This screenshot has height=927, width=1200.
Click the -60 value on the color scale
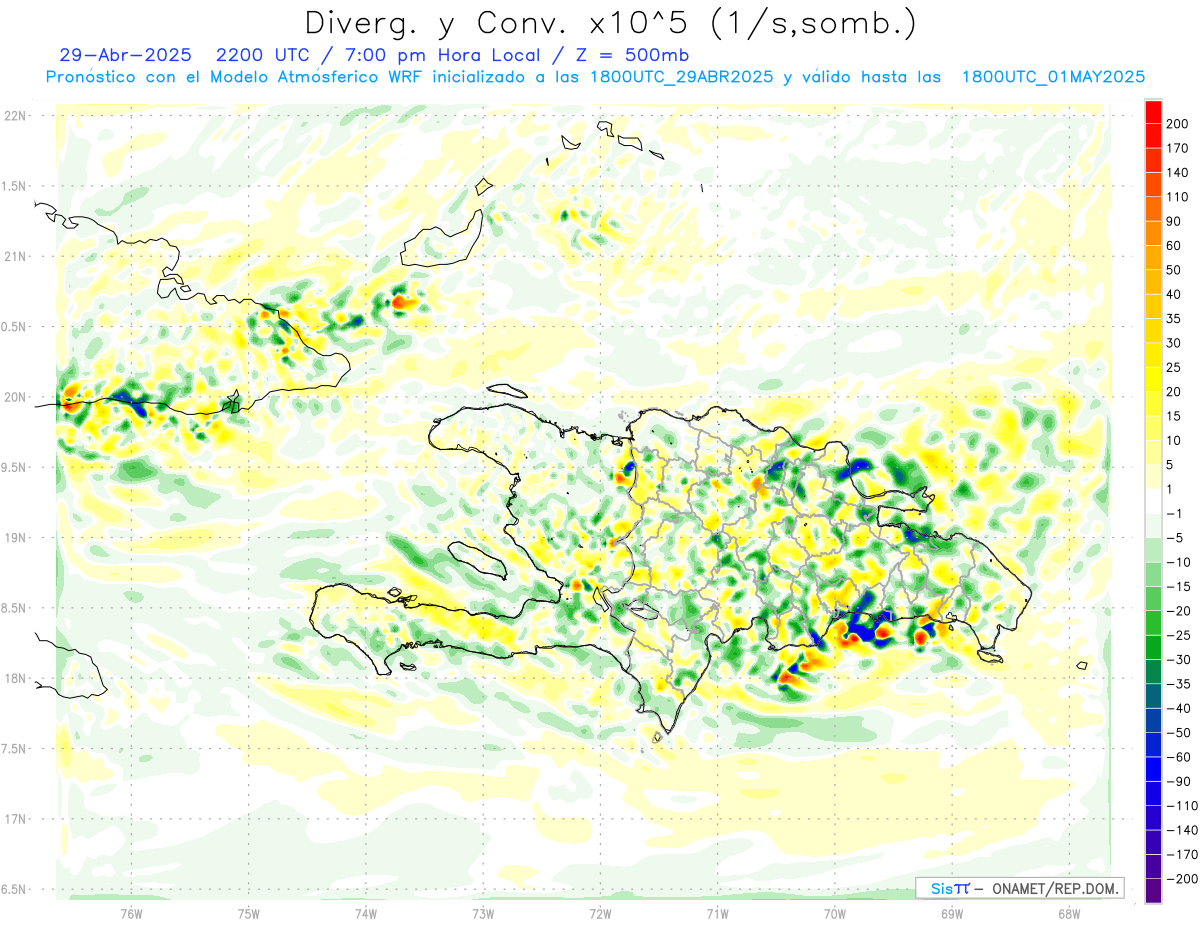point(1178,756)
